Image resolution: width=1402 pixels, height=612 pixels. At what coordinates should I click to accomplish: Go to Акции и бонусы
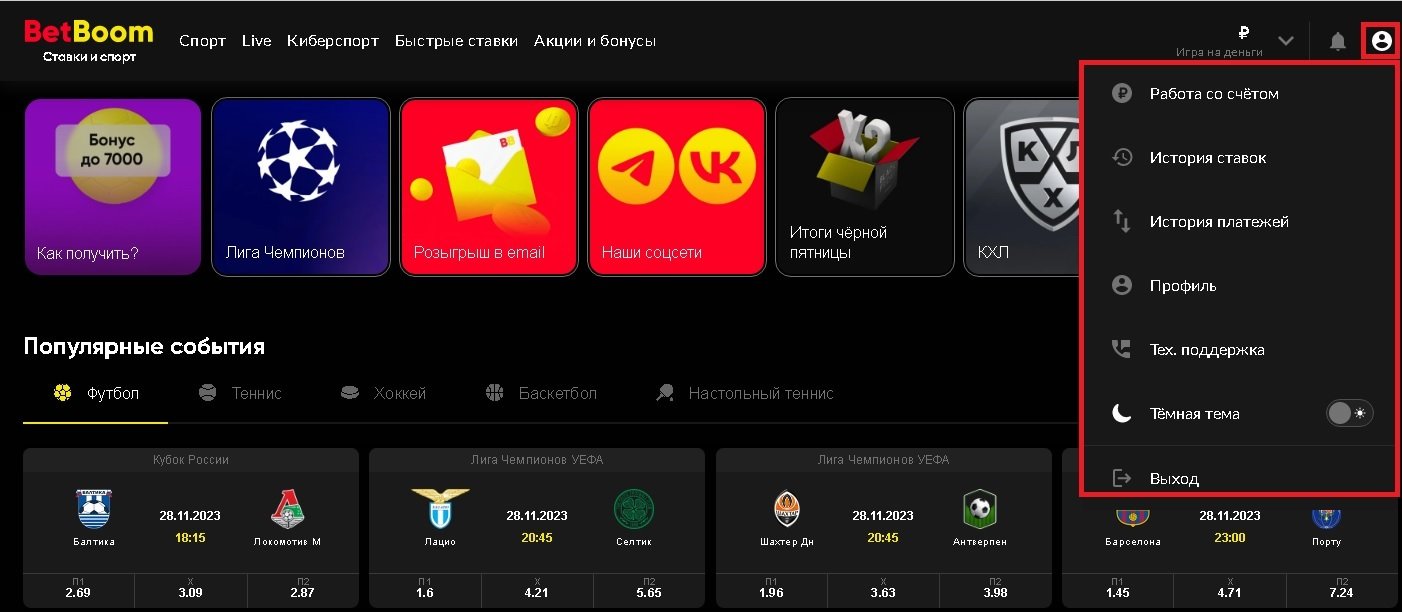pos(595,41)
